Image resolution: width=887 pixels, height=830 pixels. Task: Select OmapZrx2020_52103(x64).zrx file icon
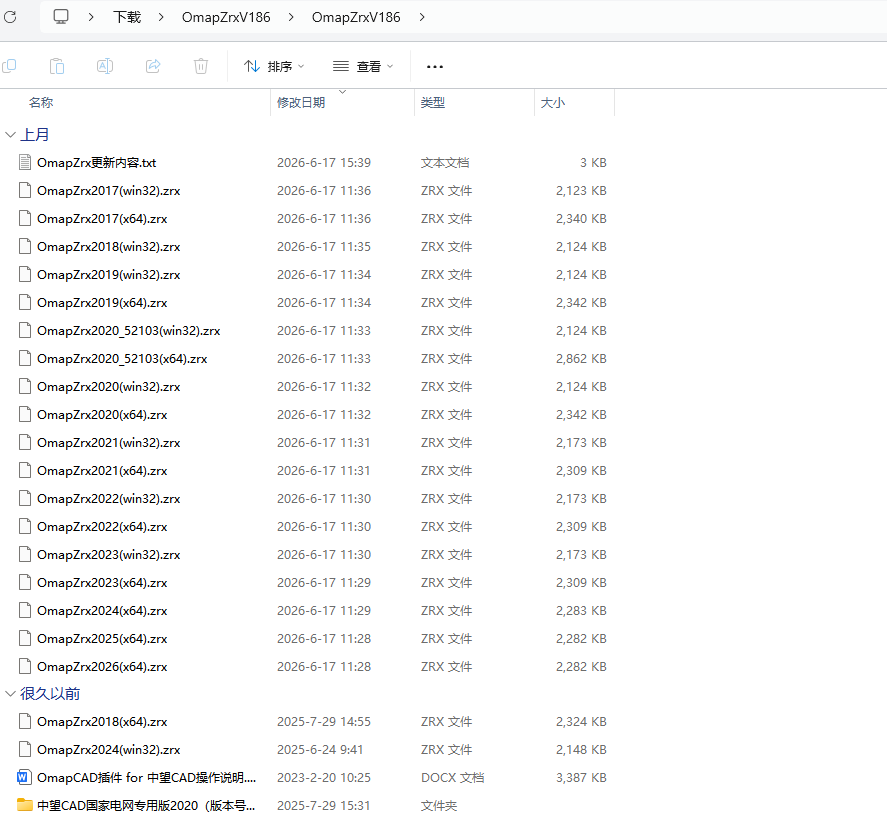coord(24,358)
